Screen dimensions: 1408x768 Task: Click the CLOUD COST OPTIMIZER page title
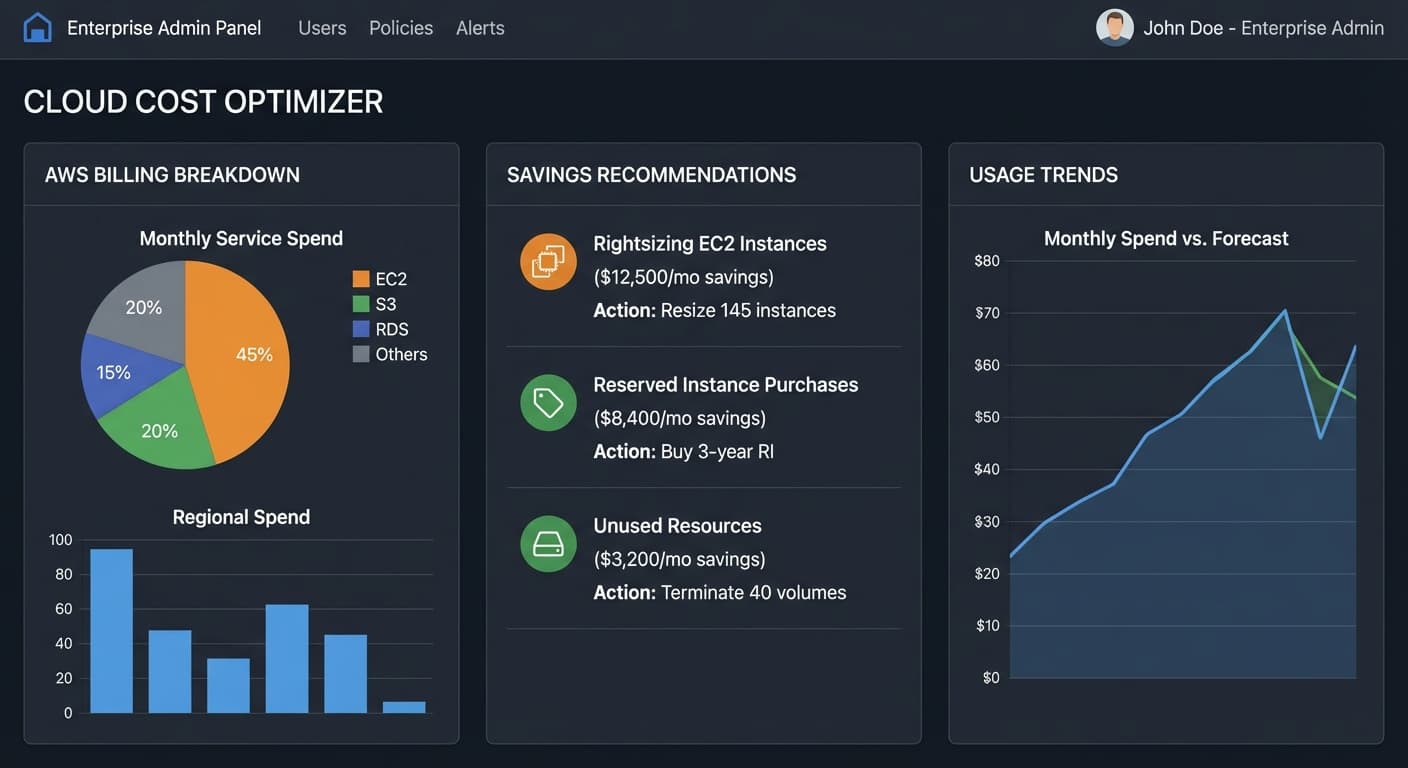203,102
